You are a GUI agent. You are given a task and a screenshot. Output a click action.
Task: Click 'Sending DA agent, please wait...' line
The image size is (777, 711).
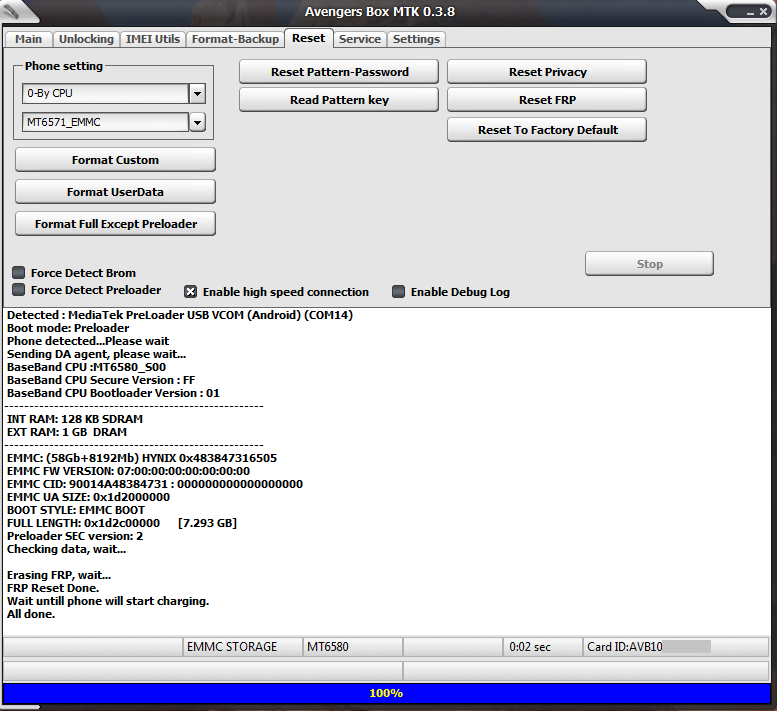click(x=97, y=354)
